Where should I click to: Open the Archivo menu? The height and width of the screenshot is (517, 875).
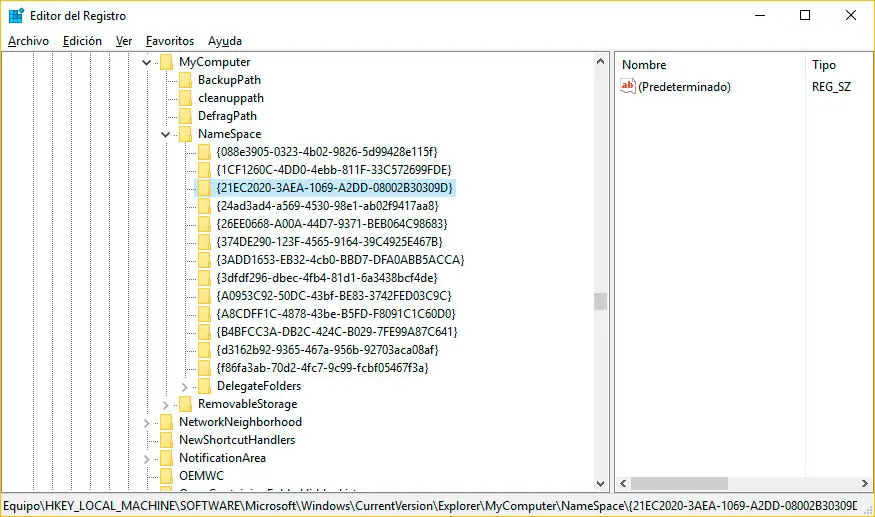28,41
